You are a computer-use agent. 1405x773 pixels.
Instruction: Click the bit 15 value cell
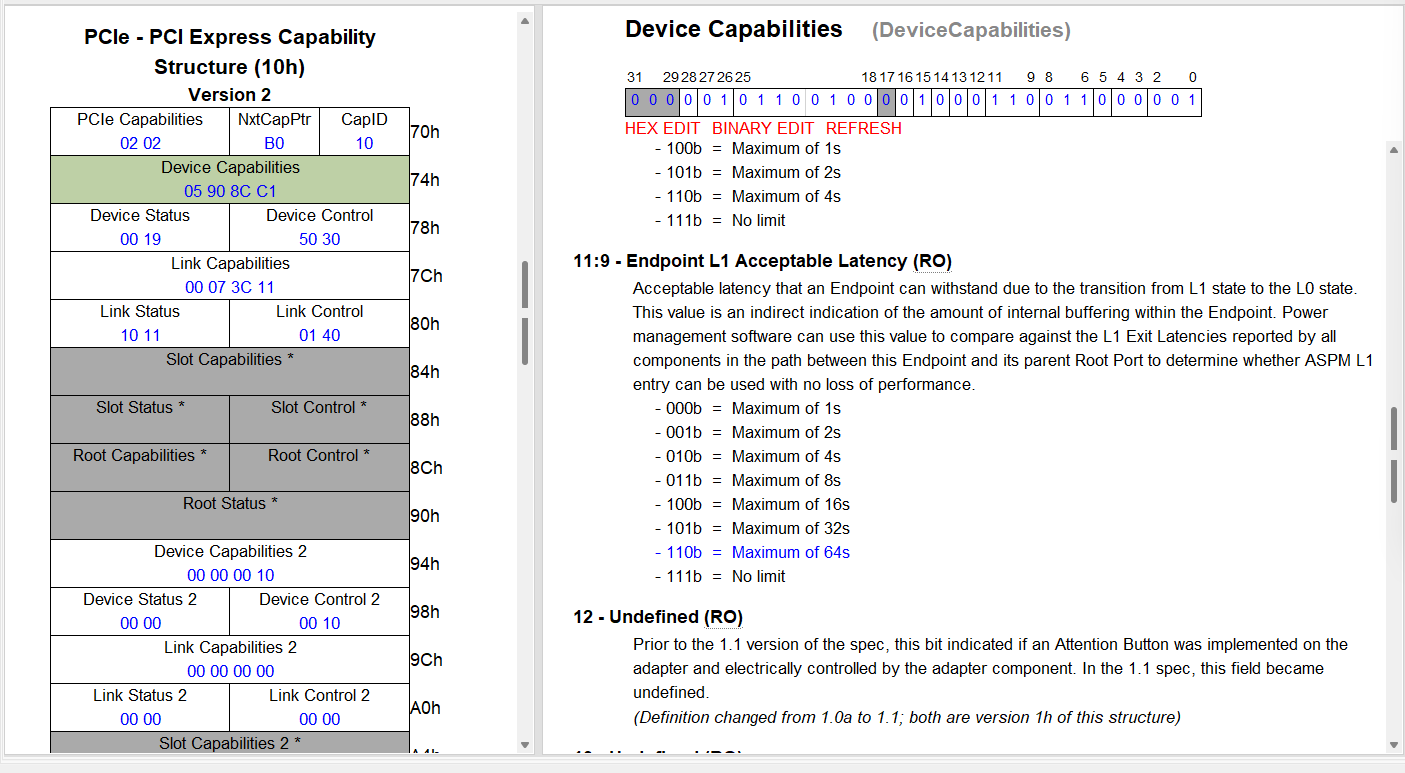921,101
